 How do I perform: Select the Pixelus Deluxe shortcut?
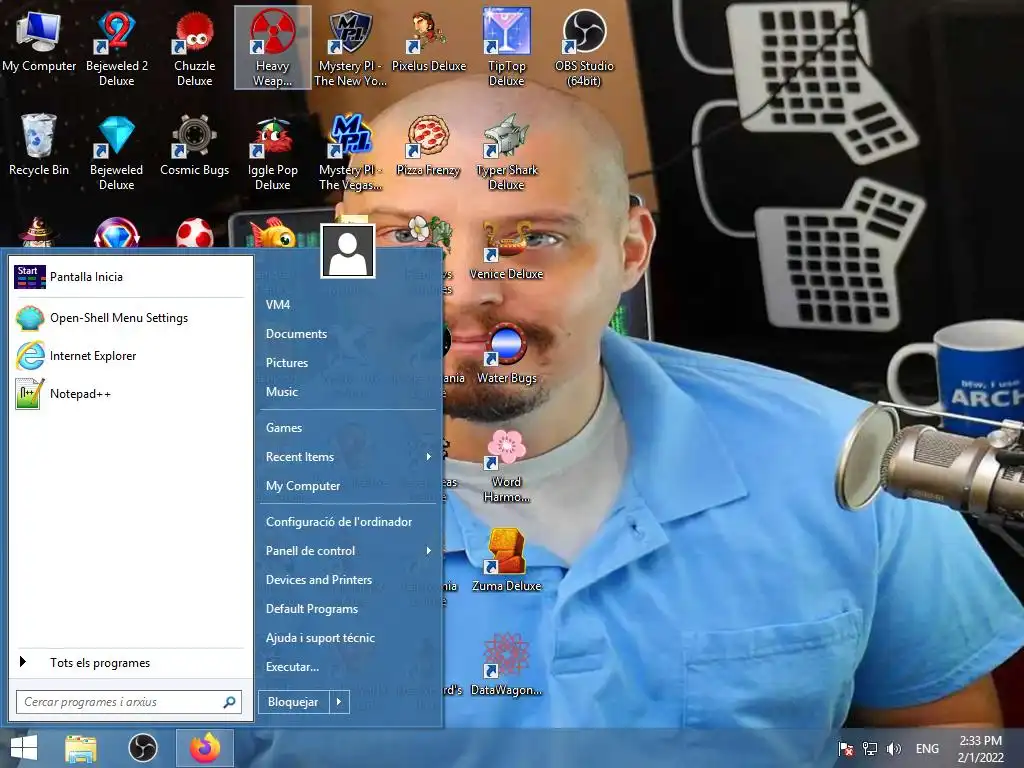(x=428, y=40)
